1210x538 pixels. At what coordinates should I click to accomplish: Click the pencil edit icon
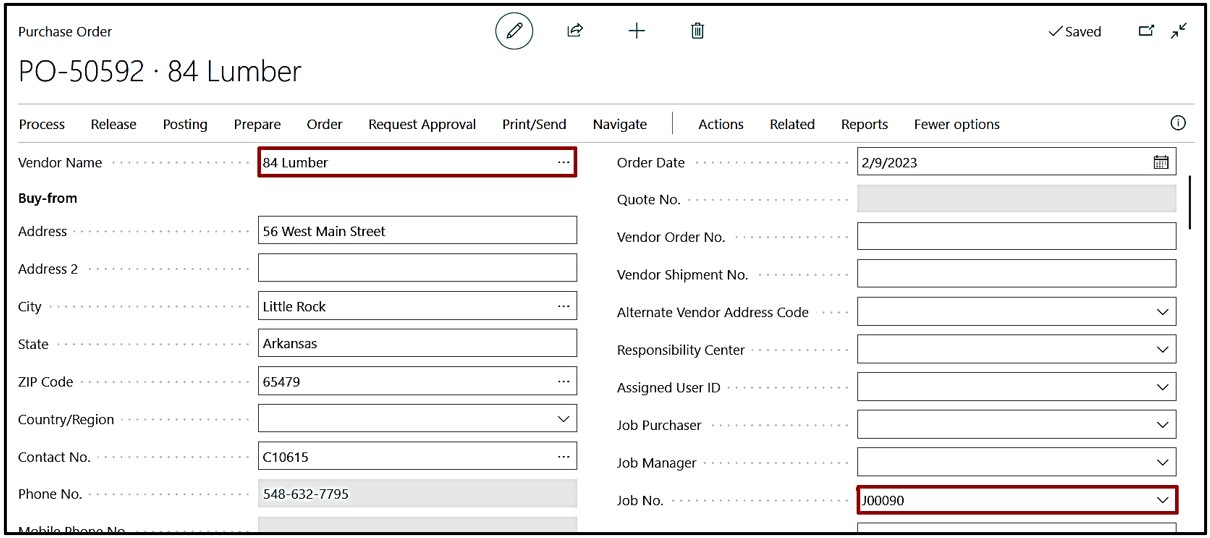pos(514,31)
